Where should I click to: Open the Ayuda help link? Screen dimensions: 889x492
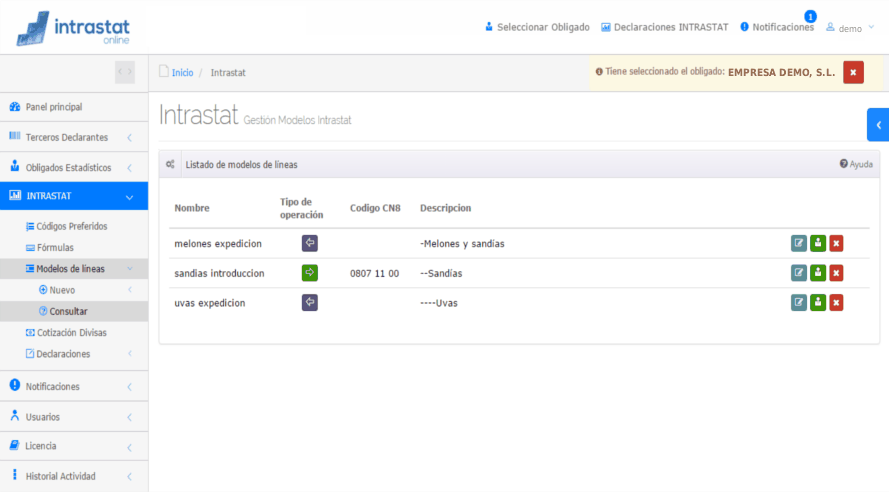[x=856, y=164]
